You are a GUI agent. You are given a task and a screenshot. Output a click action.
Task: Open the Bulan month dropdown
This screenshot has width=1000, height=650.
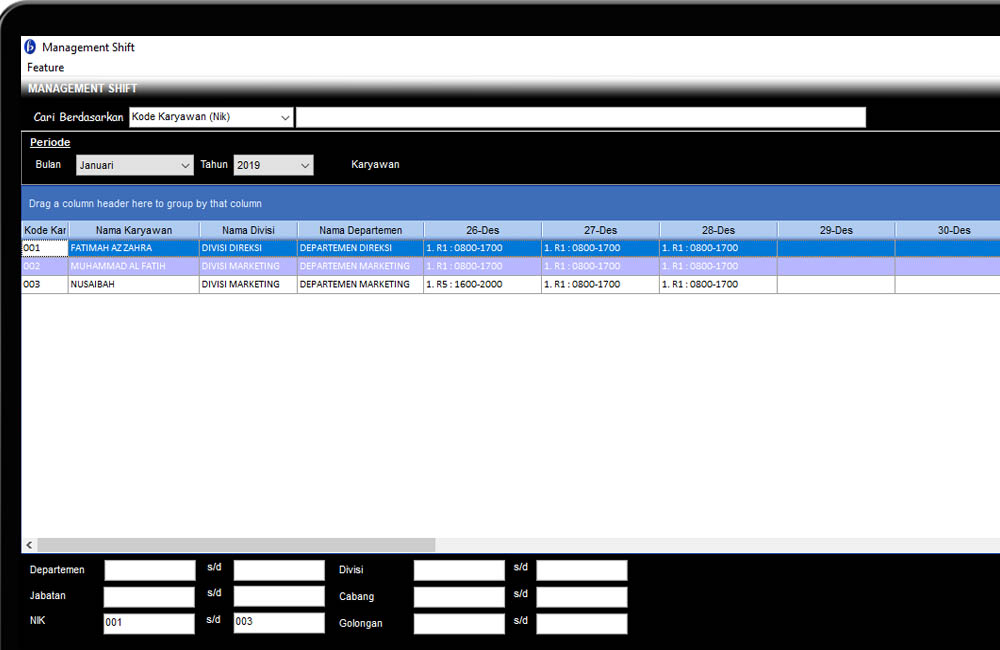[x=185, y=165]
